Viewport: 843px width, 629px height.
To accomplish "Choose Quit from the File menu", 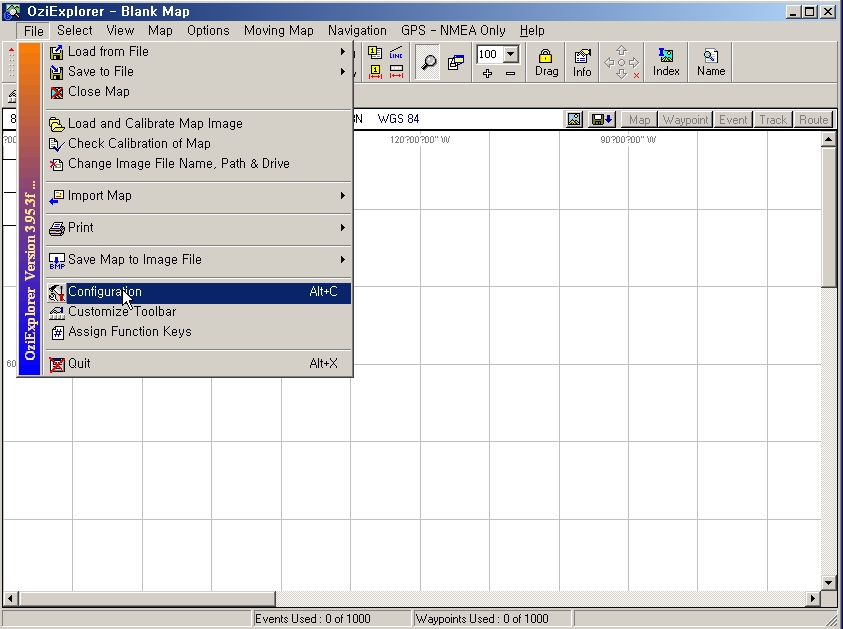I will pos(198,364).
